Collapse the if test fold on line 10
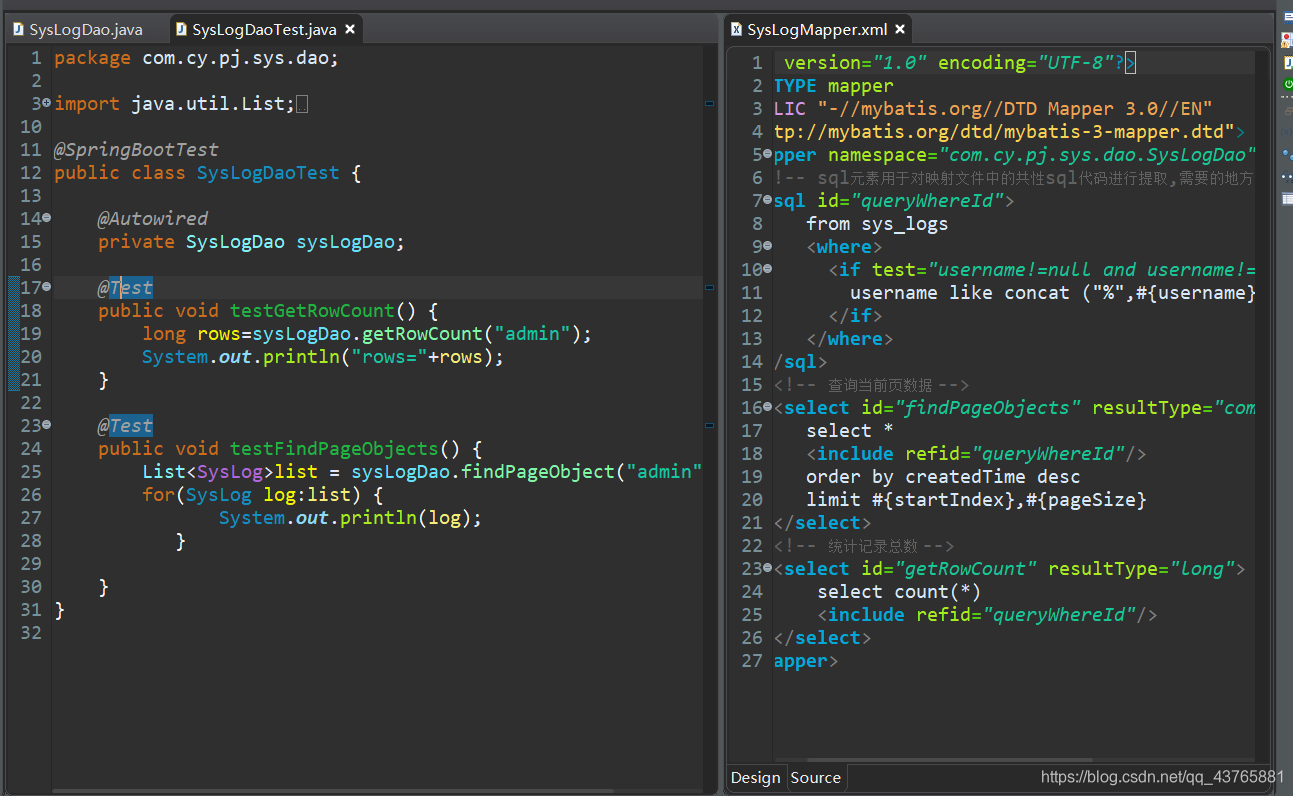The width and height of the screenshot is (1293, 796). tap(768, 269)
